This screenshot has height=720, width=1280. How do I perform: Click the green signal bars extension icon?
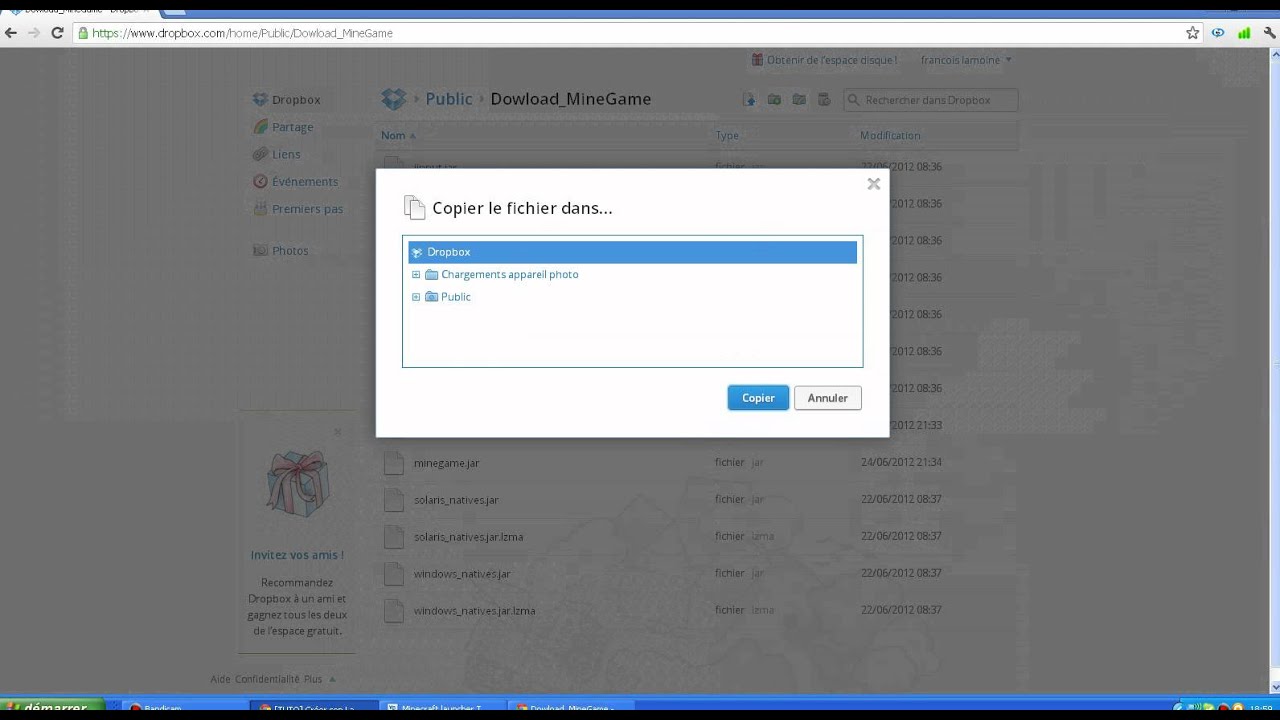(x=1244, y=33)
